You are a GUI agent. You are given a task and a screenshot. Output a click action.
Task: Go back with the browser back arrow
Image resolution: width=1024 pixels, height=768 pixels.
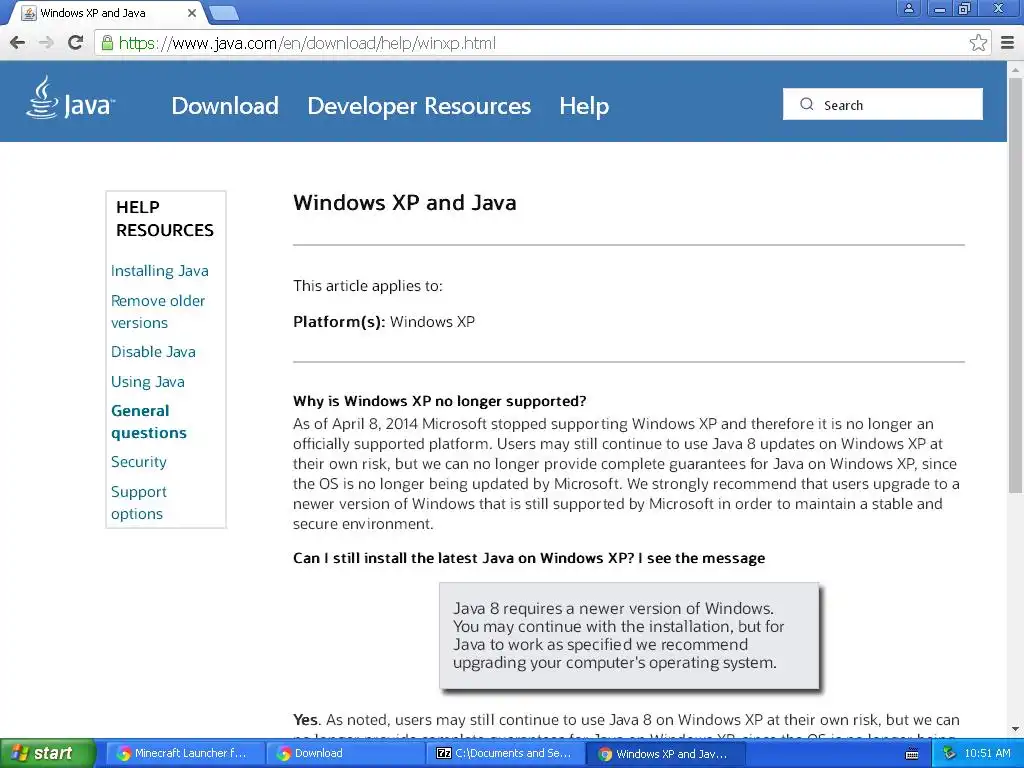coord(18,43)
